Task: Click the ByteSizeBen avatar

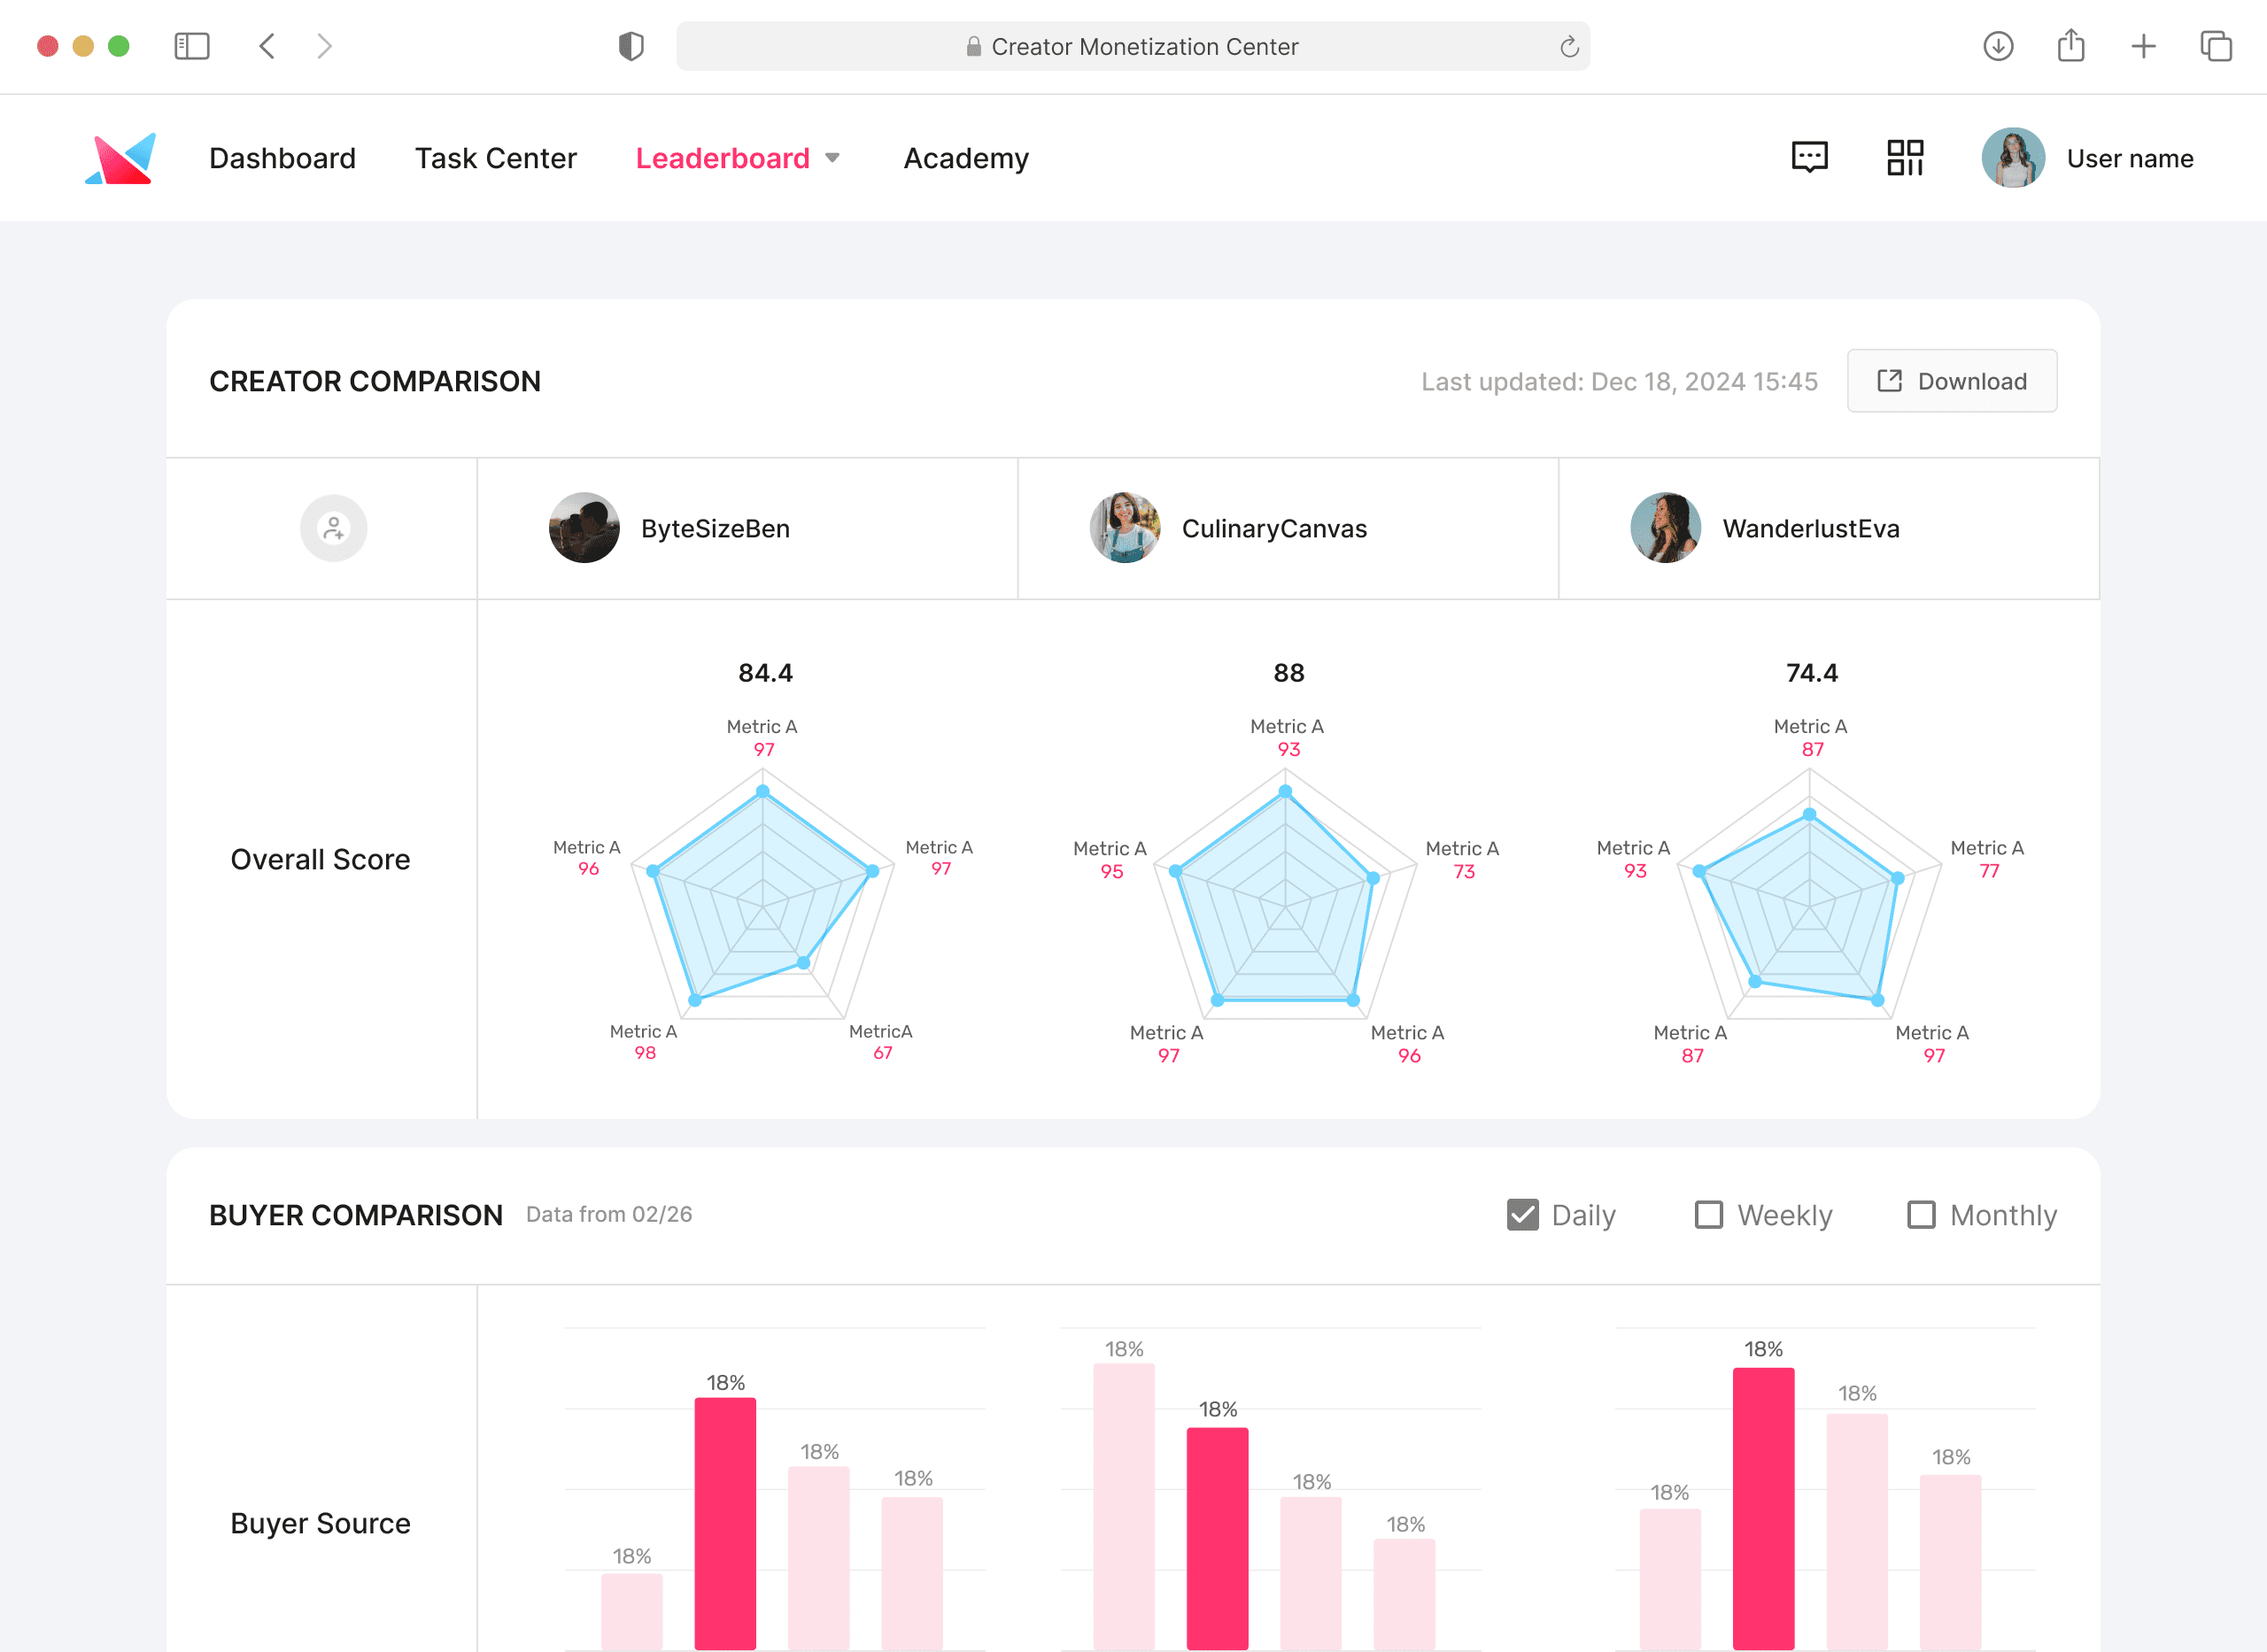Action: (584, 528)
